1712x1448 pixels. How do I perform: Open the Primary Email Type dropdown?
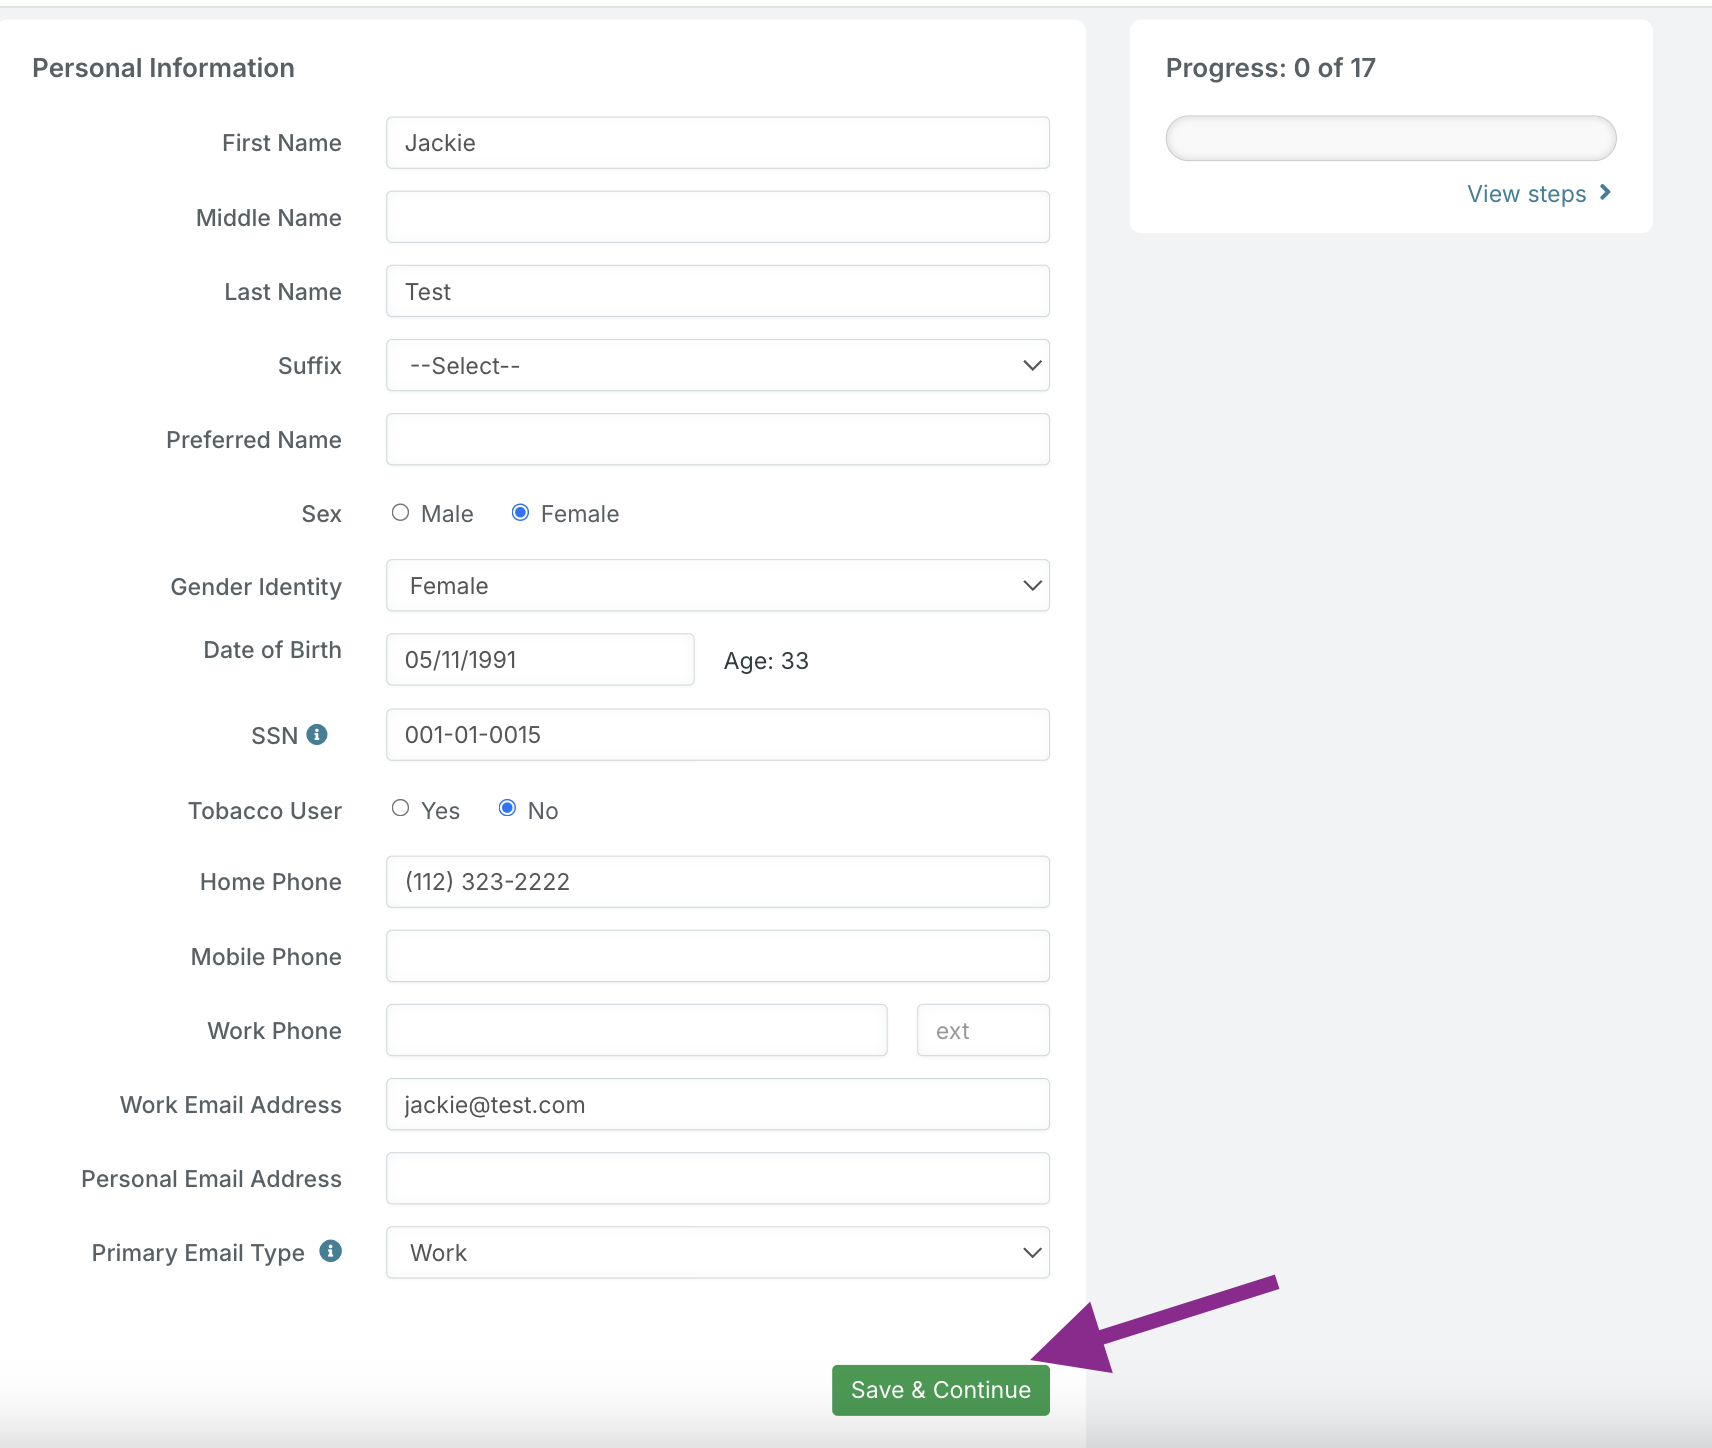pyautogui.click(x=717, y=1253)
